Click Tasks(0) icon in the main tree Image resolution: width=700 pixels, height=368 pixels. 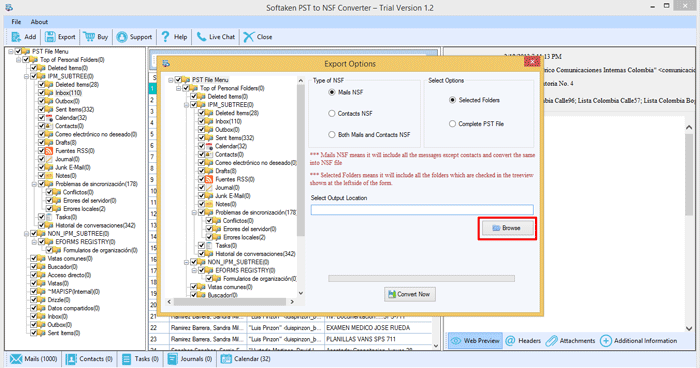[49, 217]
